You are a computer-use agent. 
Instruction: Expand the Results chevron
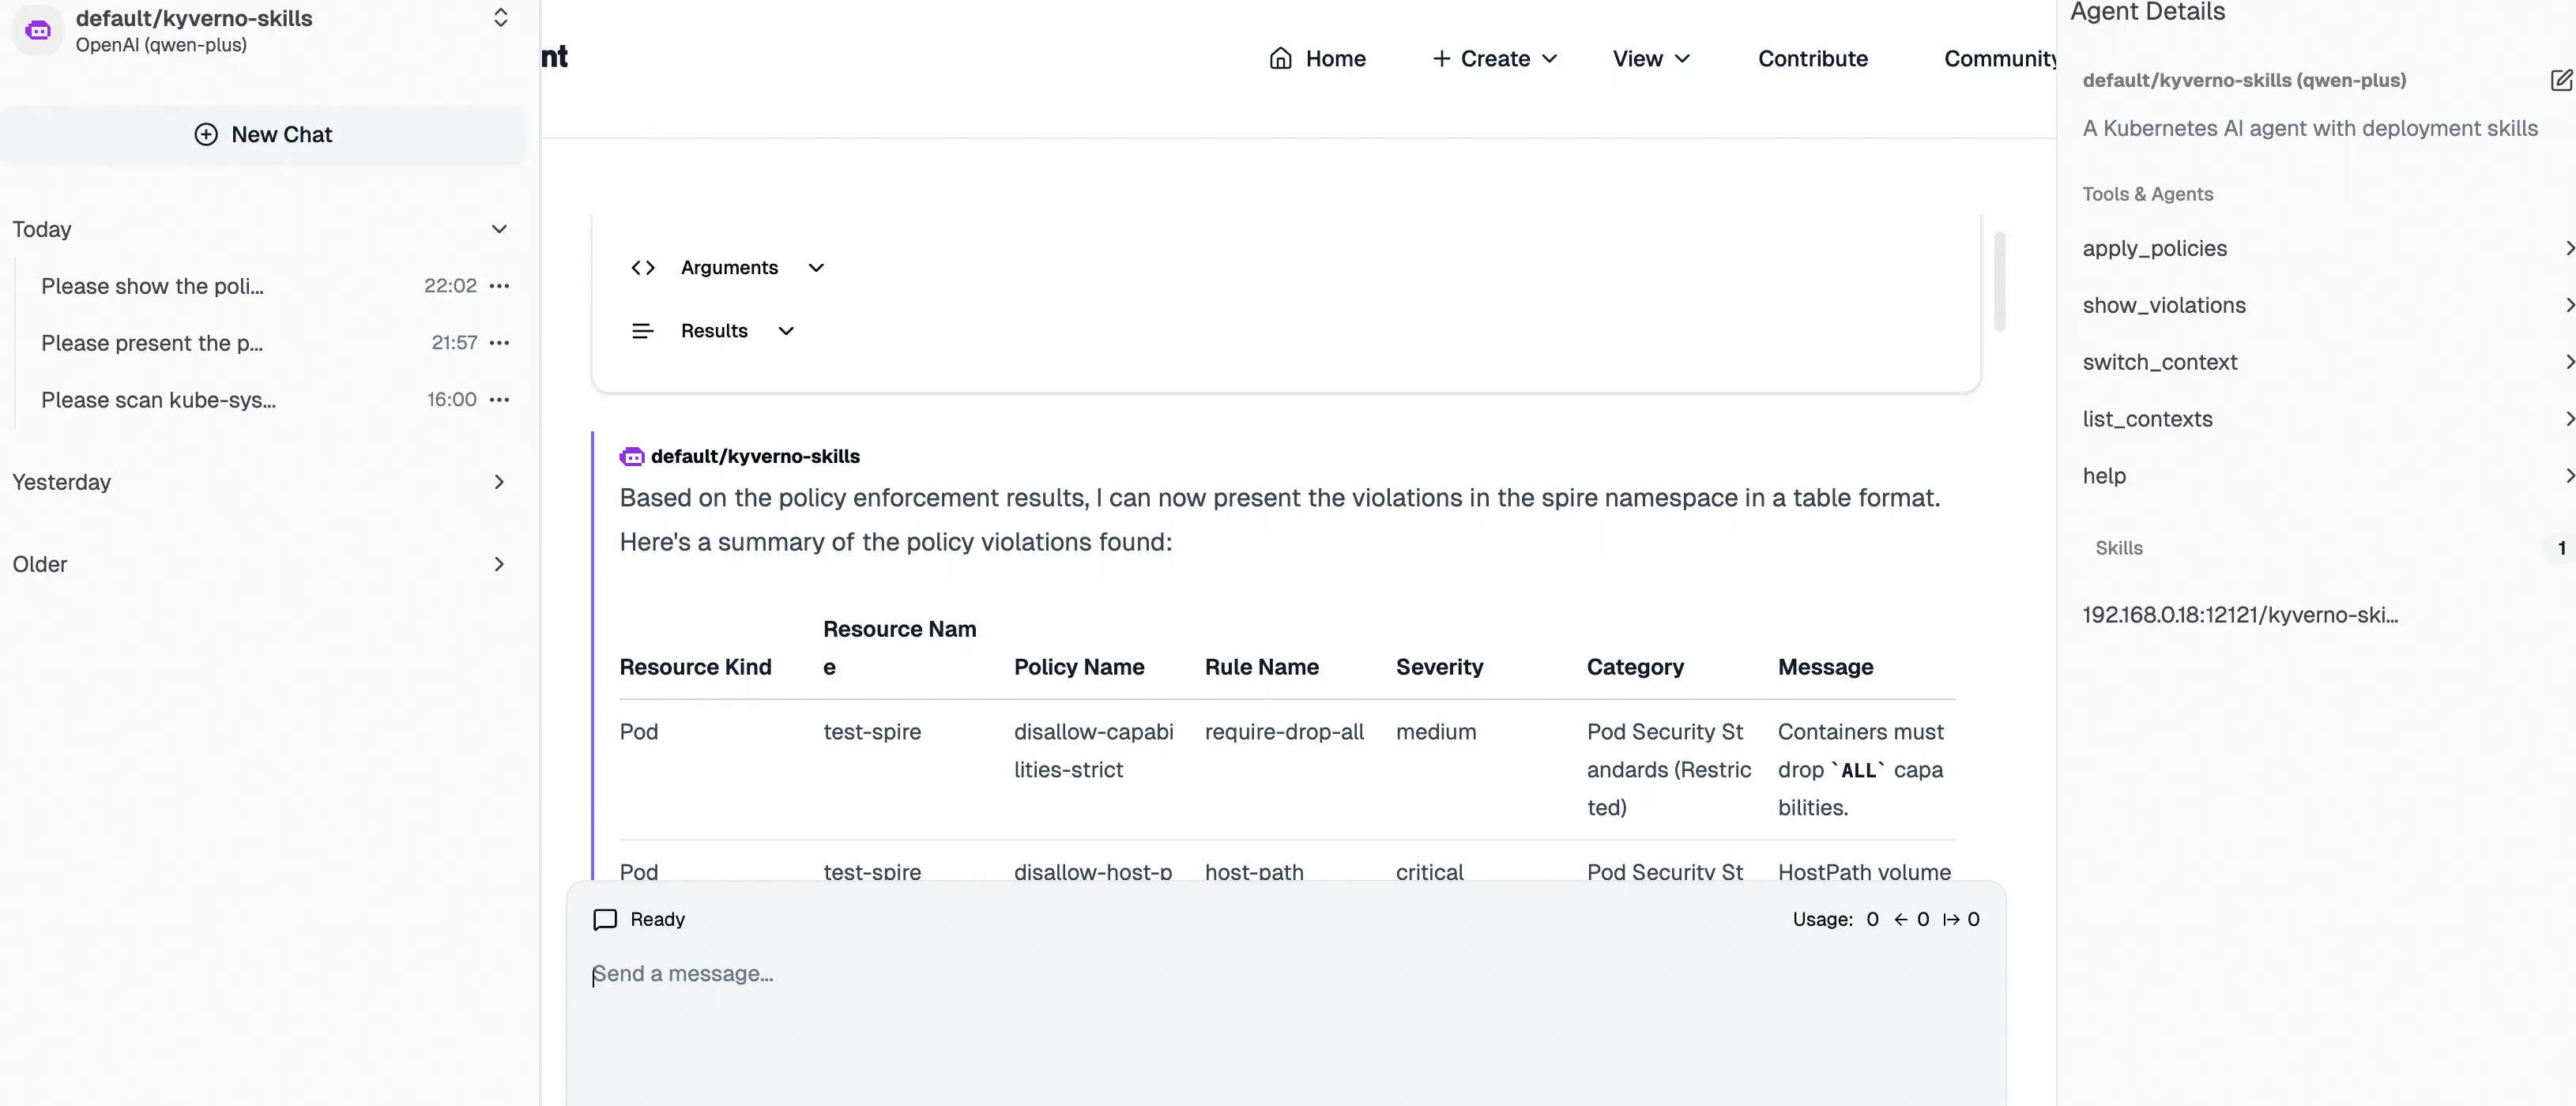pos(786,331)
